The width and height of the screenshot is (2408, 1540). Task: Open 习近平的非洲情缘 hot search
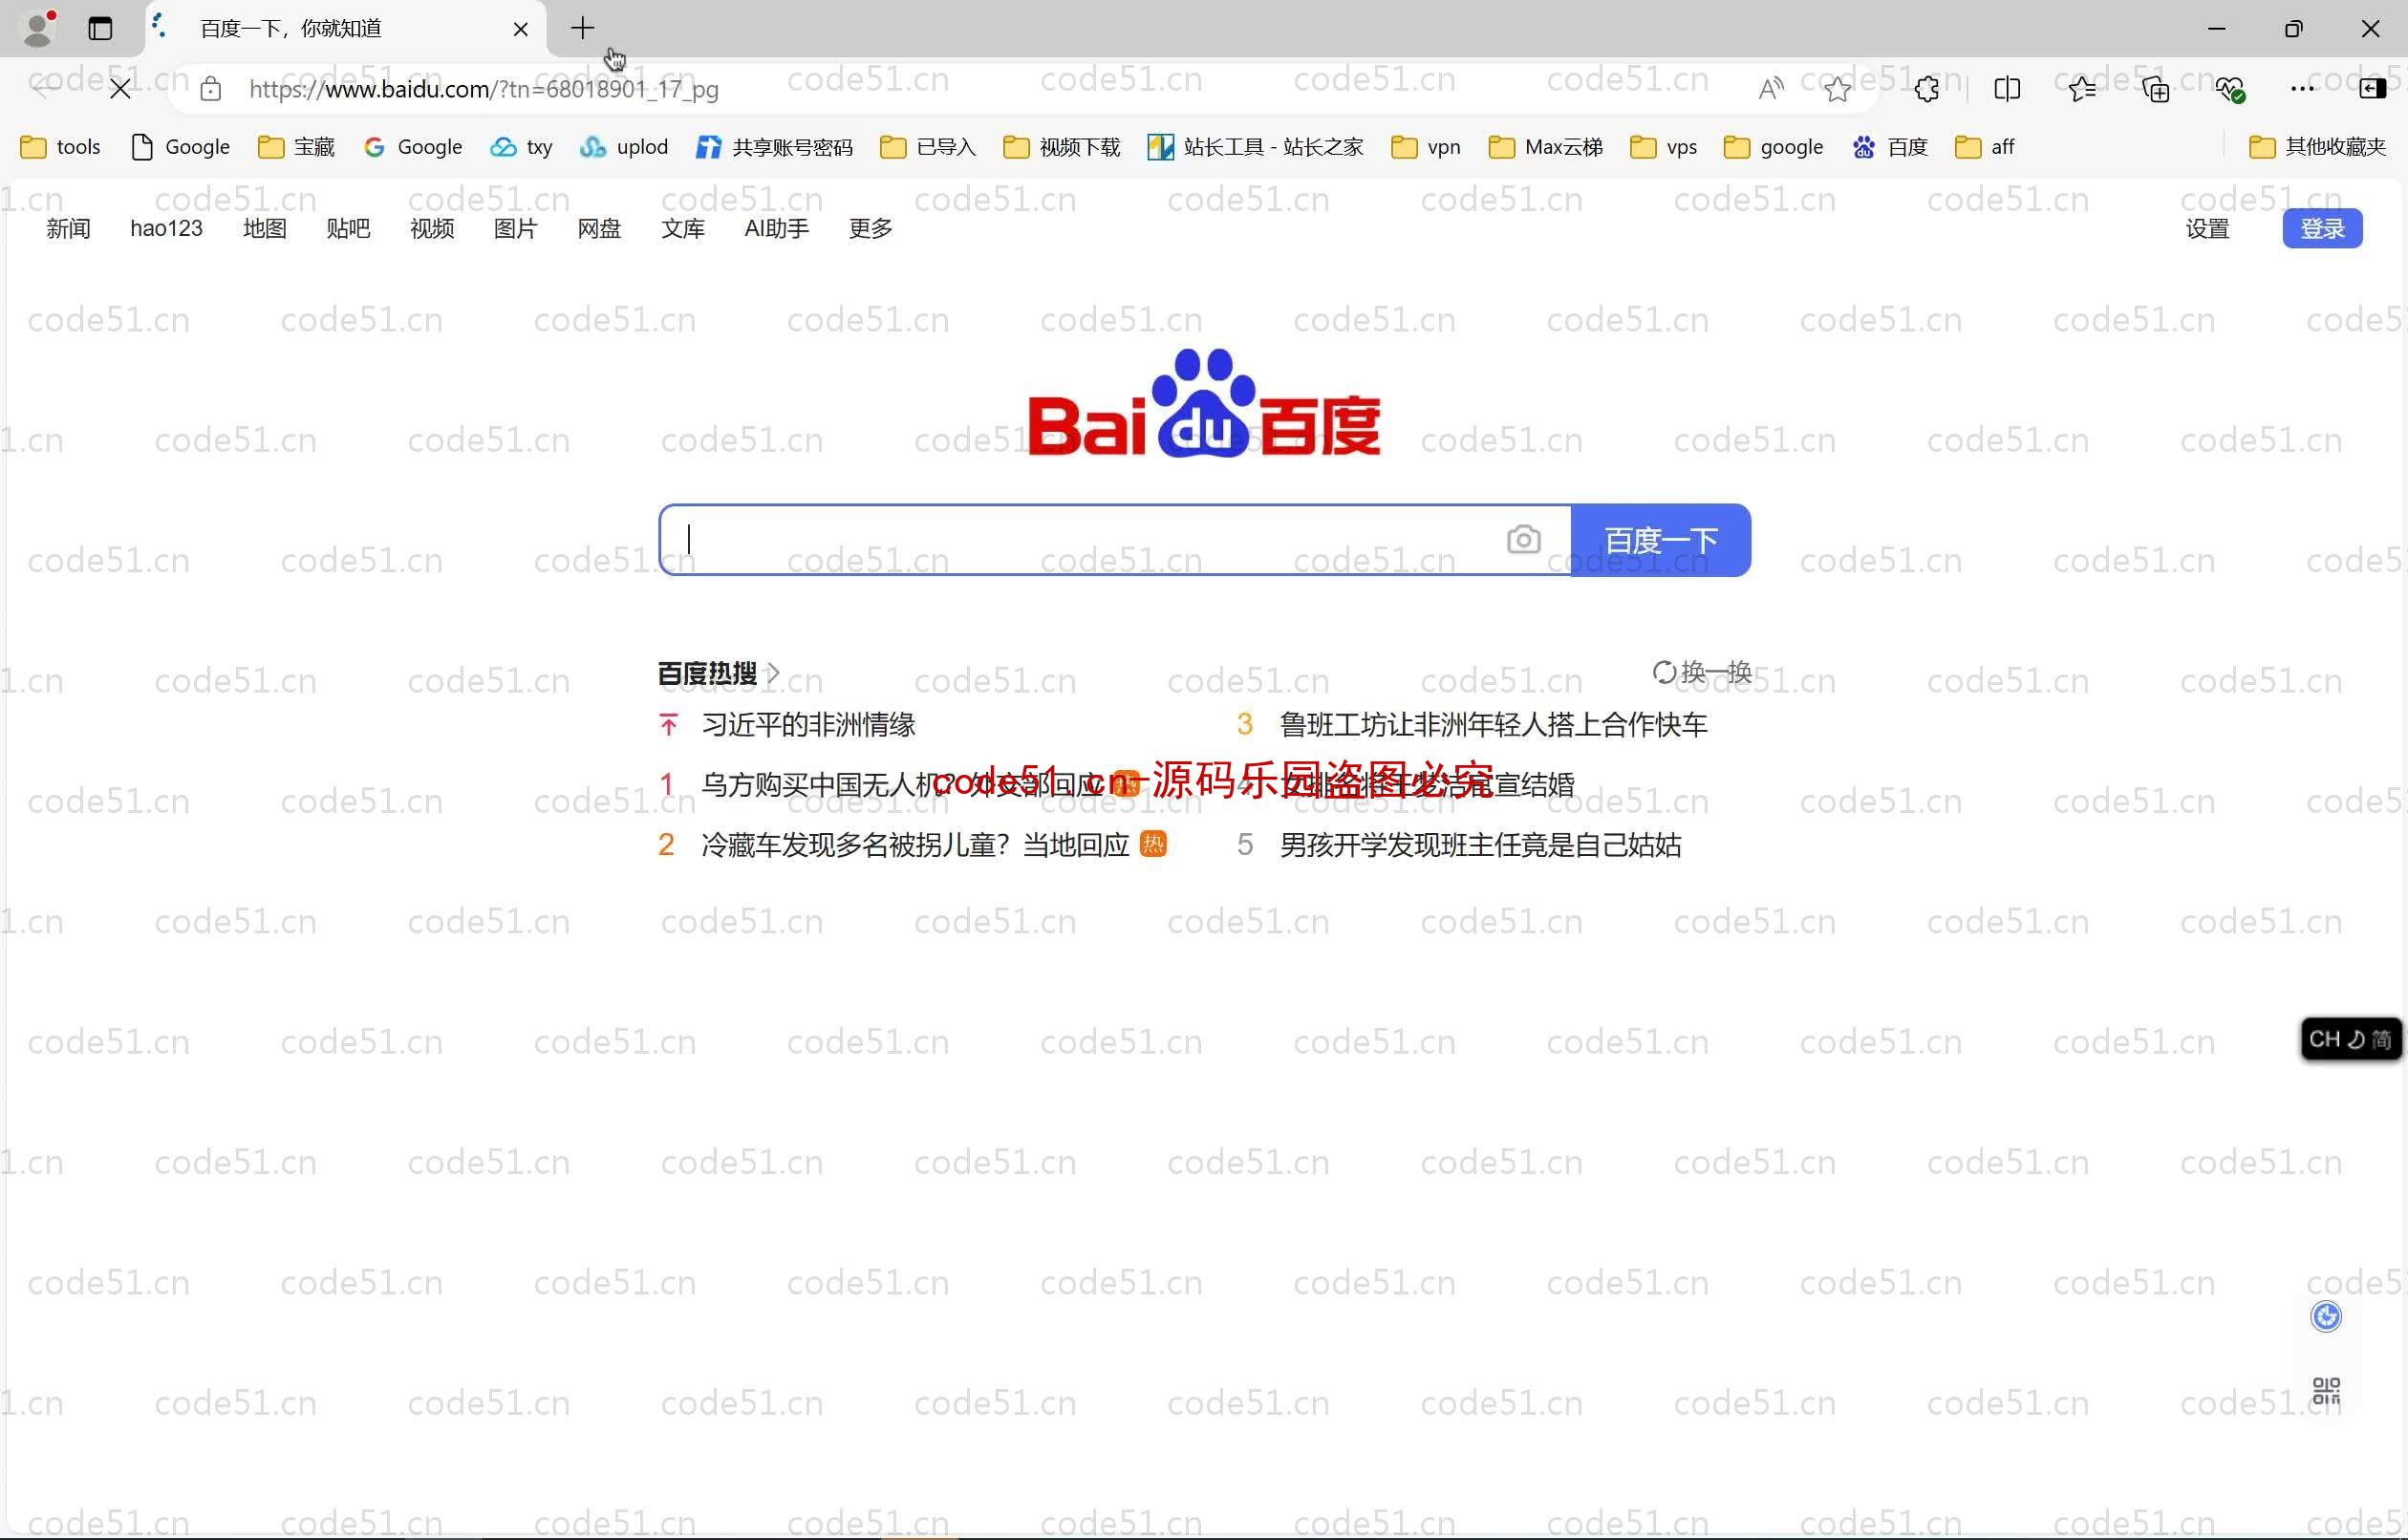tap(808, 725)
